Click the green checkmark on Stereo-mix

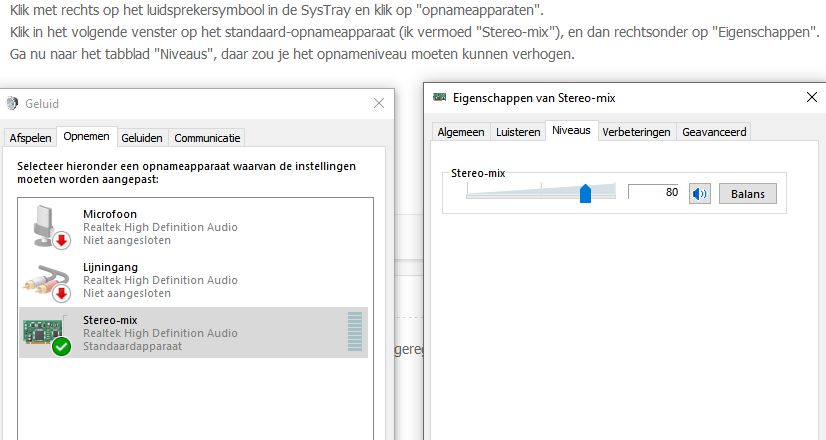click(x=61, y=346)
